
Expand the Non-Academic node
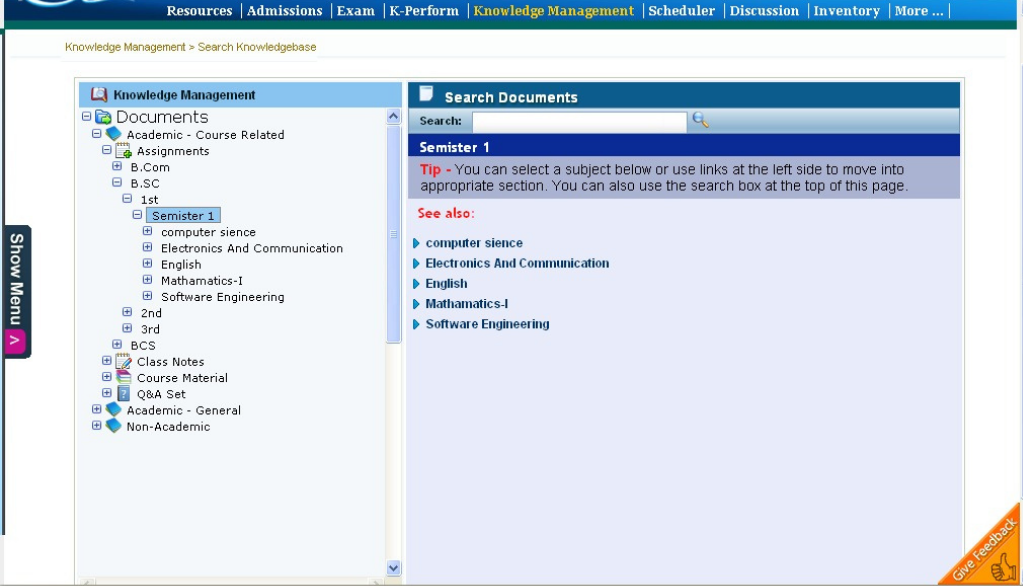[x=97, y=425]
